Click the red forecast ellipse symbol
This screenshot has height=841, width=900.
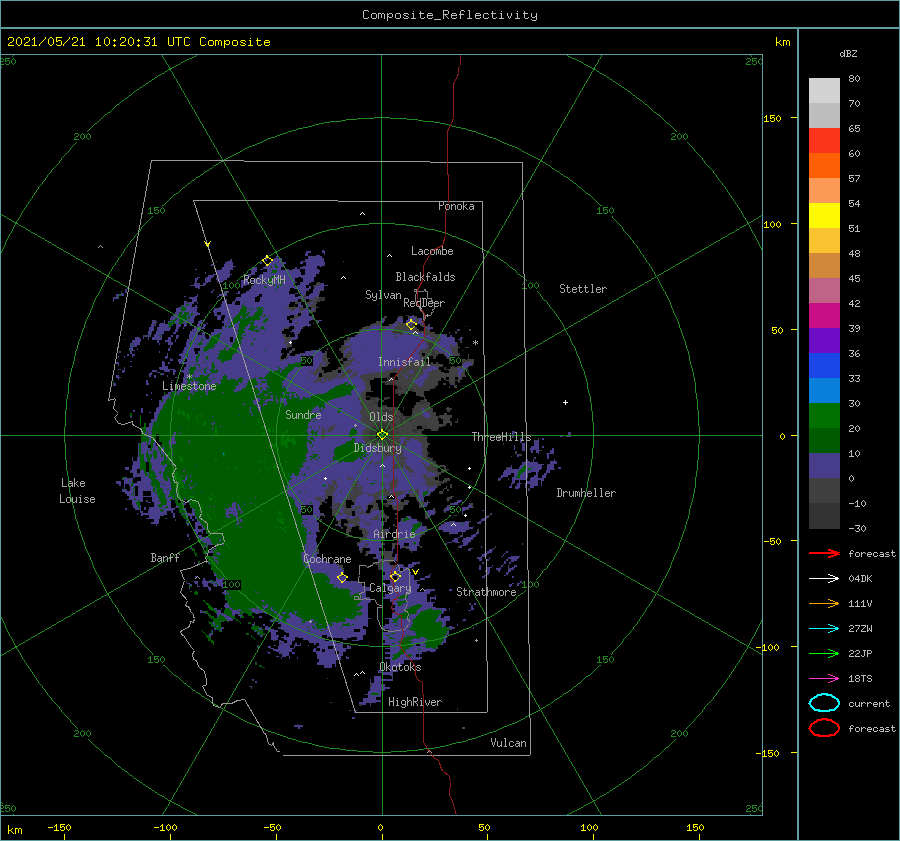(824, 728)
